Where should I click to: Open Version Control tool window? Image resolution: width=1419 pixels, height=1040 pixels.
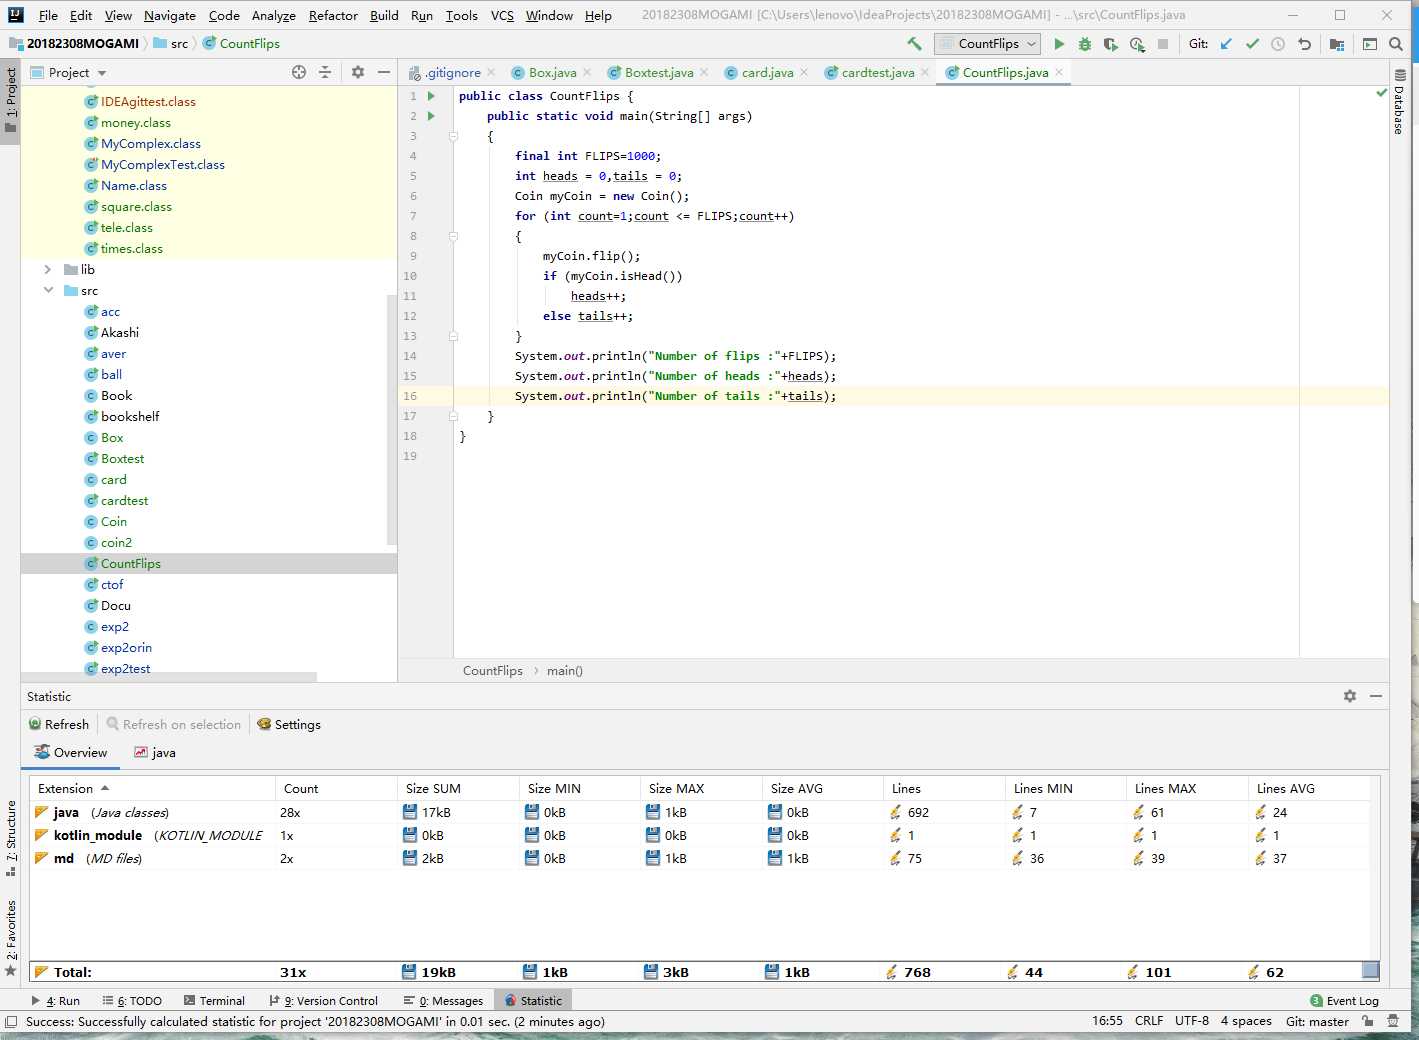pyautogui.click(x=323, y=1000)
